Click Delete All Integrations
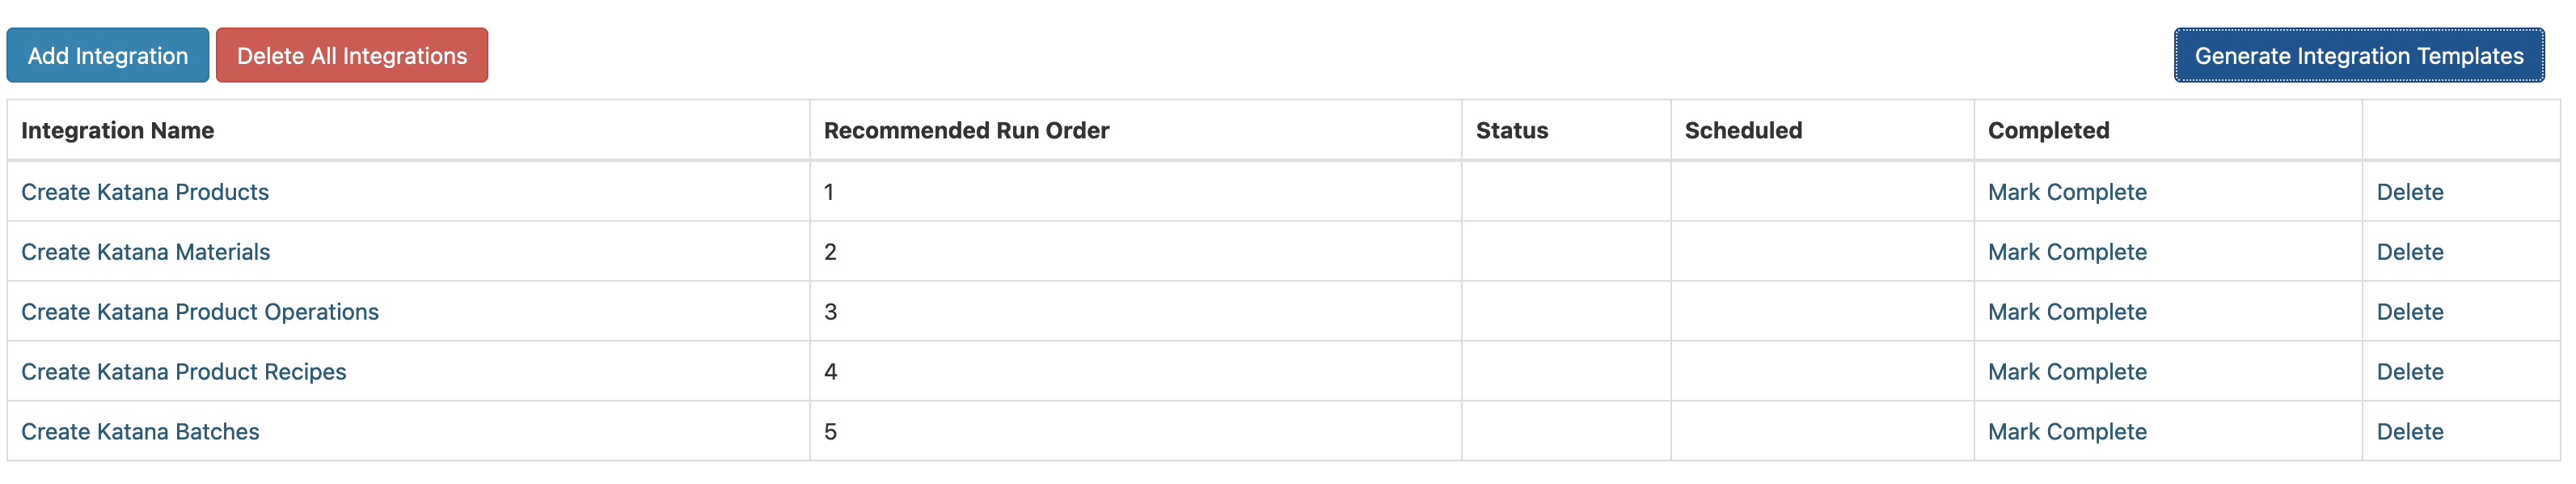 [350, 55]
